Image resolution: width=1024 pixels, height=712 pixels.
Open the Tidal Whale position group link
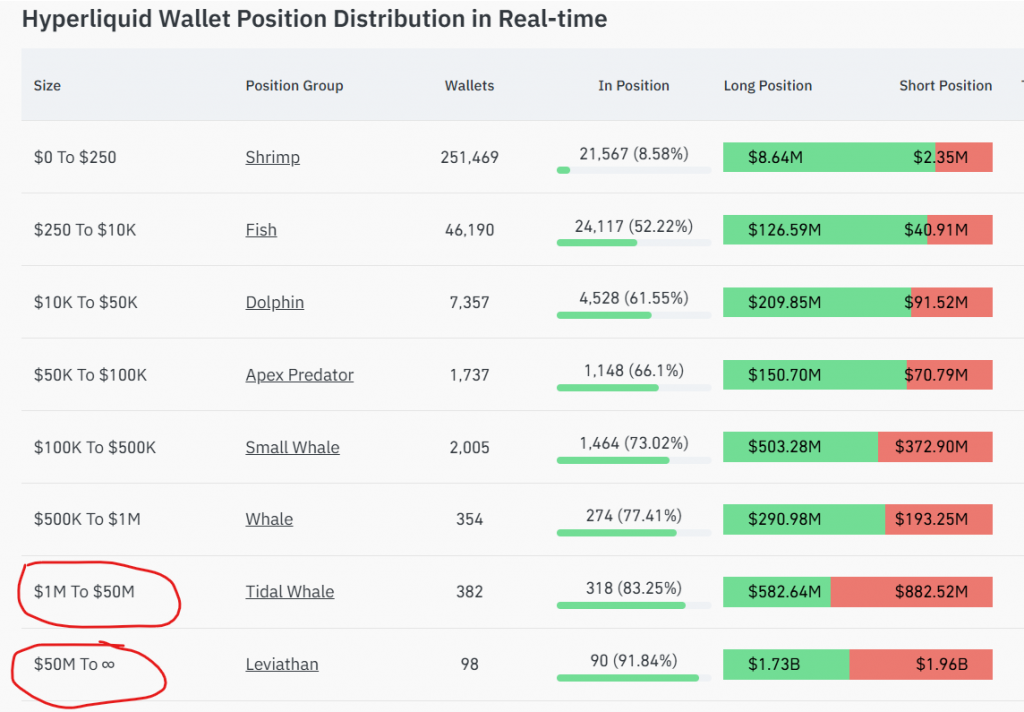[290, 591]
